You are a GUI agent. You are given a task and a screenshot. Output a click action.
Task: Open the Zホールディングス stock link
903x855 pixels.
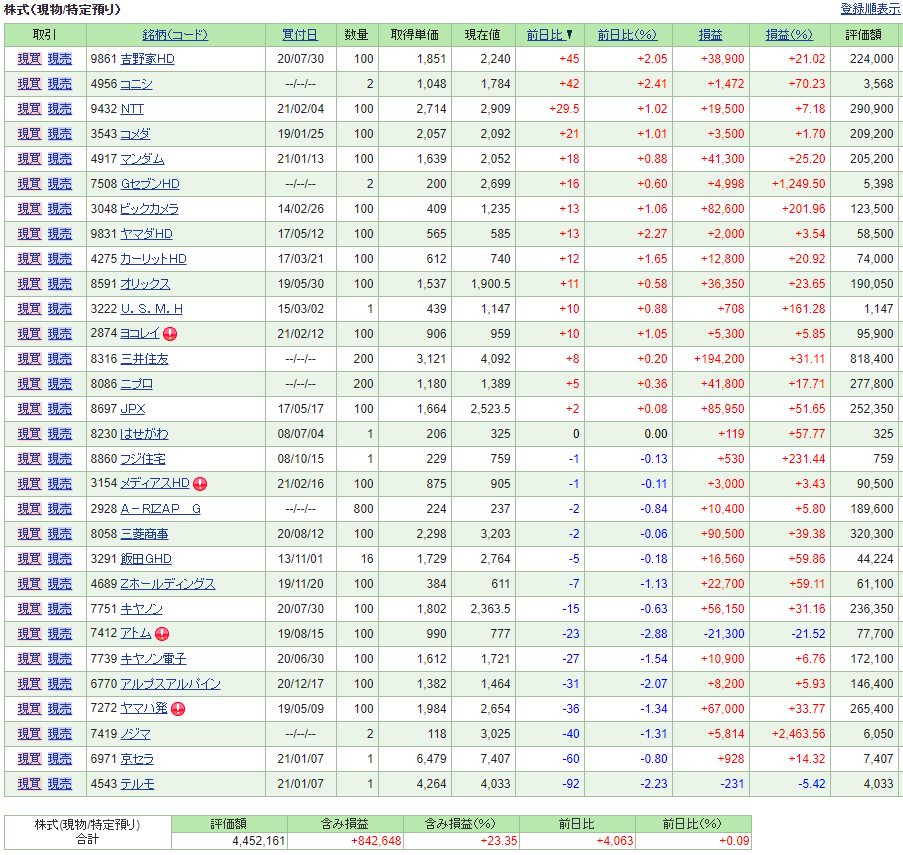[168, 584]
